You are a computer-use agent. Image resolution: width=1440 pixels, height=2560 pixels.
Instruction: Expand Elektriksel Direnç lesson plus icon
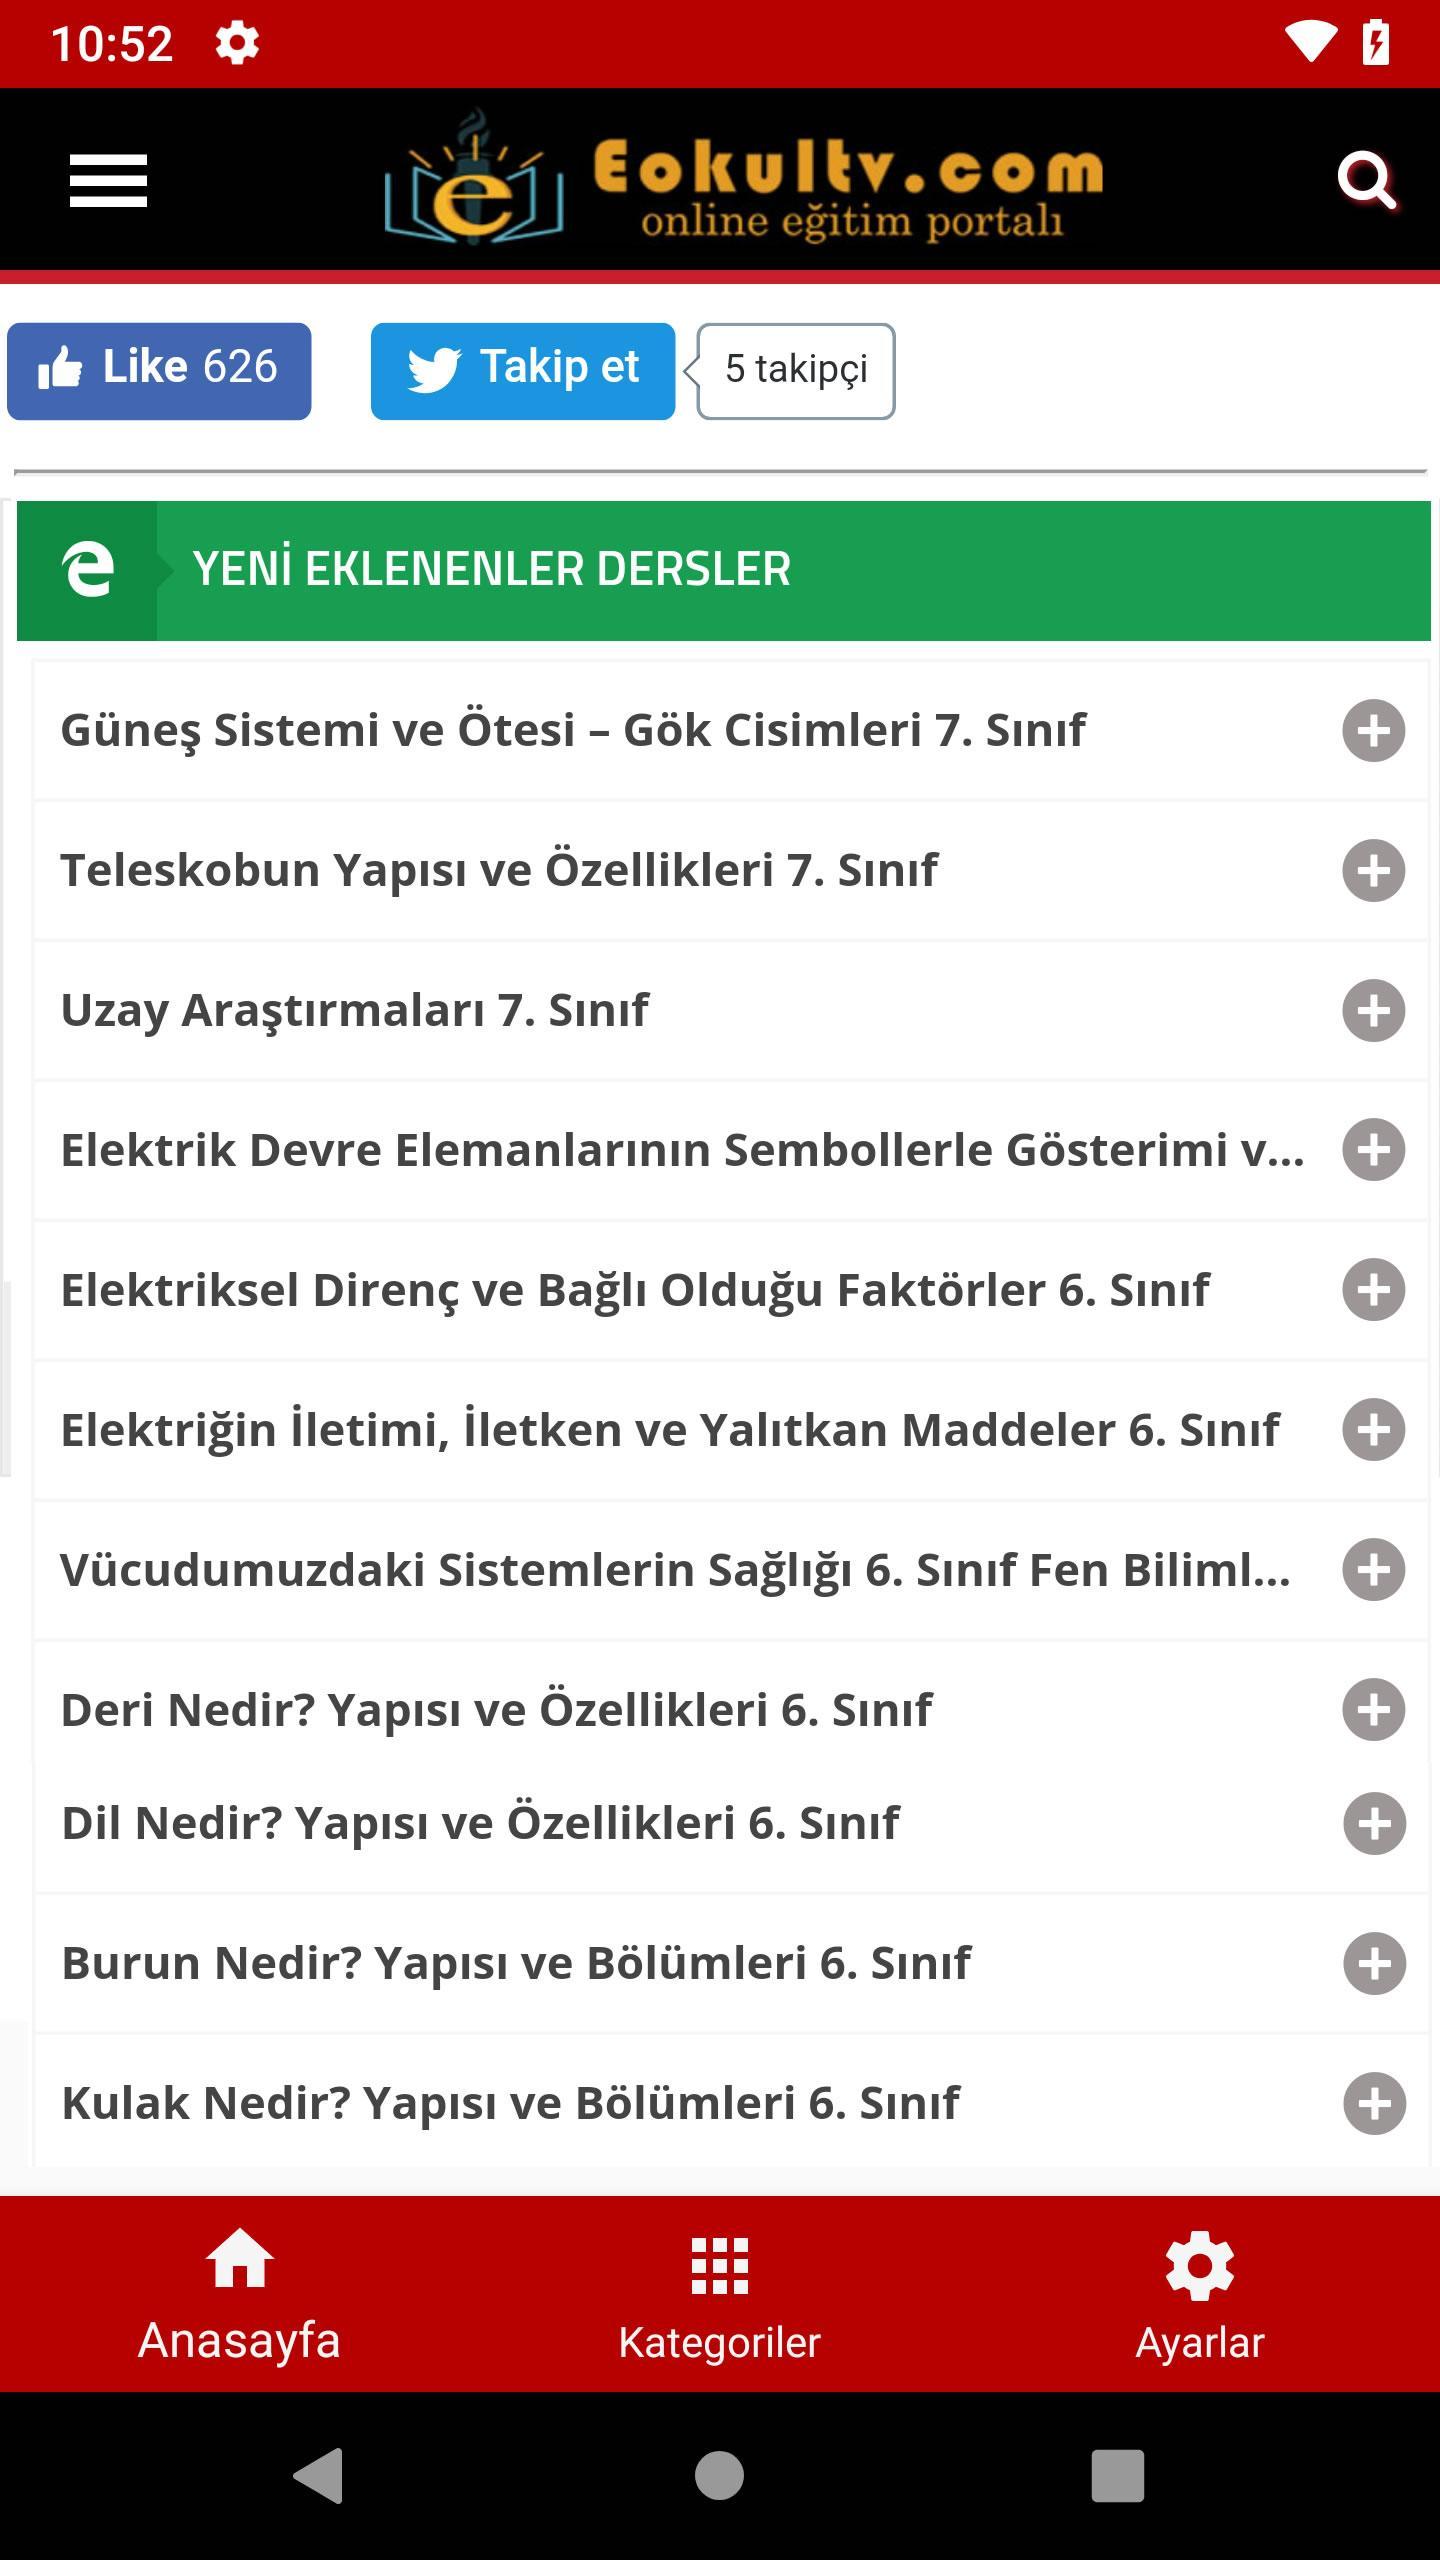[1373, 1289]
